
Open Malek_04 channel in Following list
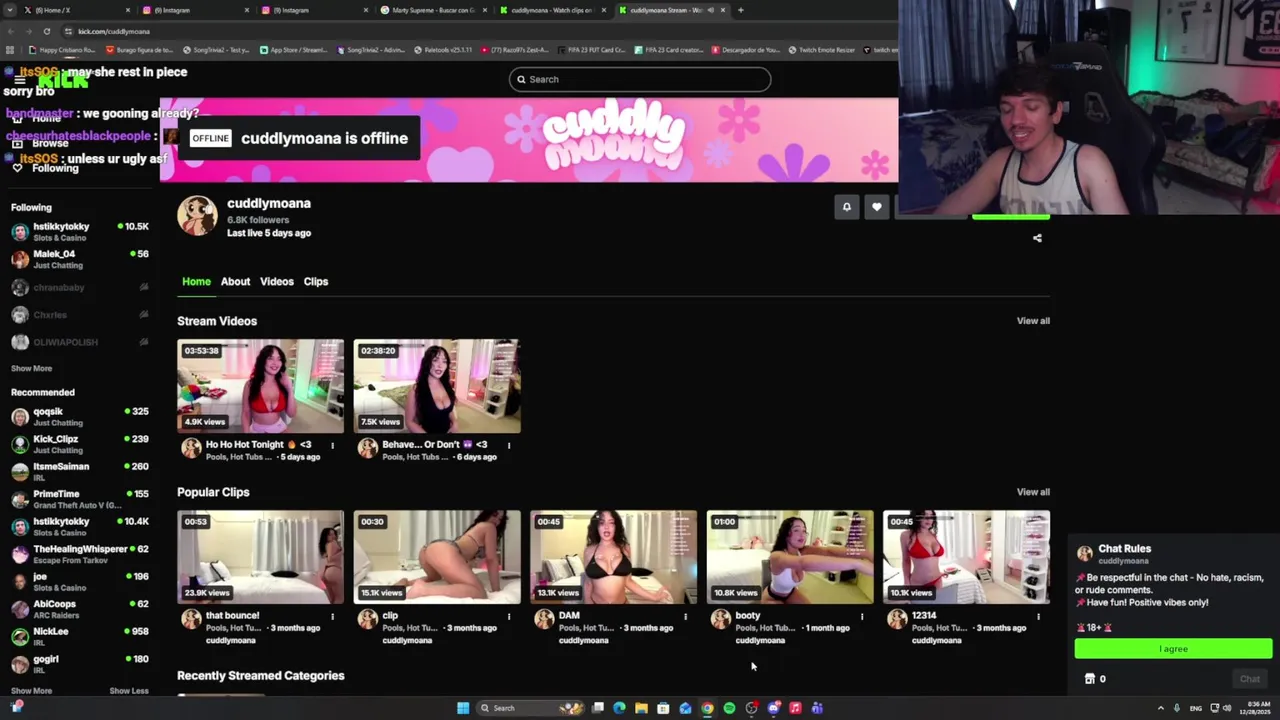pos(80,260)
